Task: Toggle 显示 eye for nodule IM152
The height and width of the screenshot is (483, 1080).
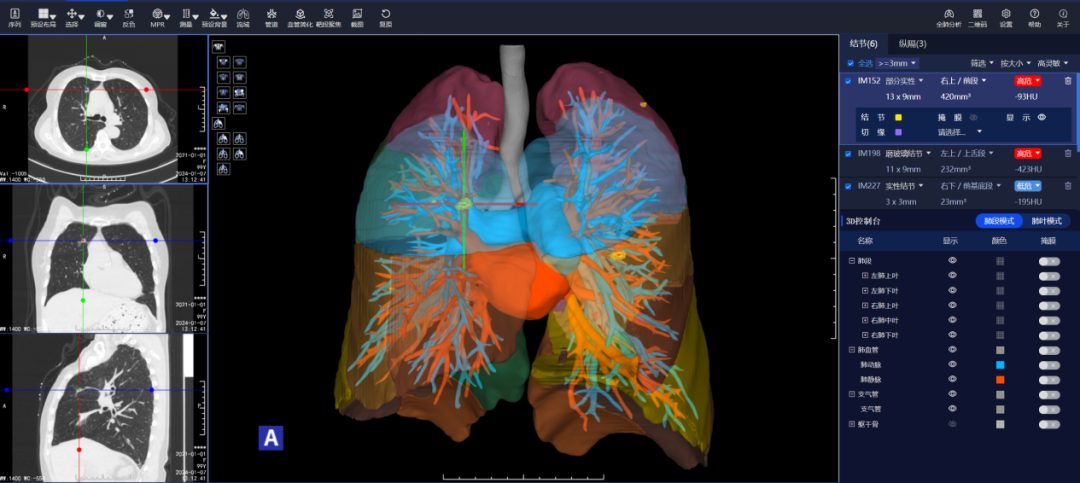Action: tap(1042, 117)
